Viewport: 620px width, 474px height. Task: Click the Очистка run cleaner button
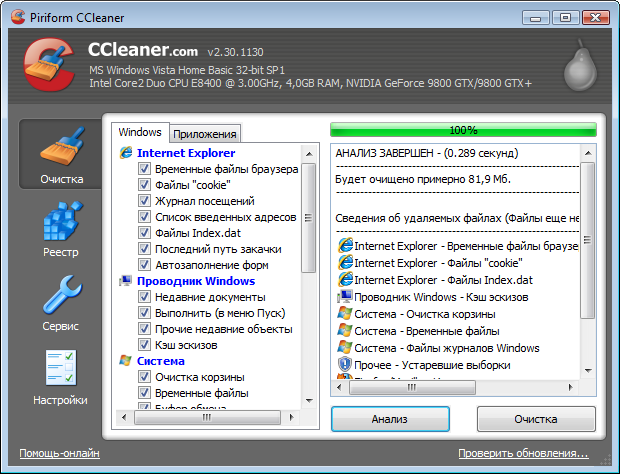[536, 419]
